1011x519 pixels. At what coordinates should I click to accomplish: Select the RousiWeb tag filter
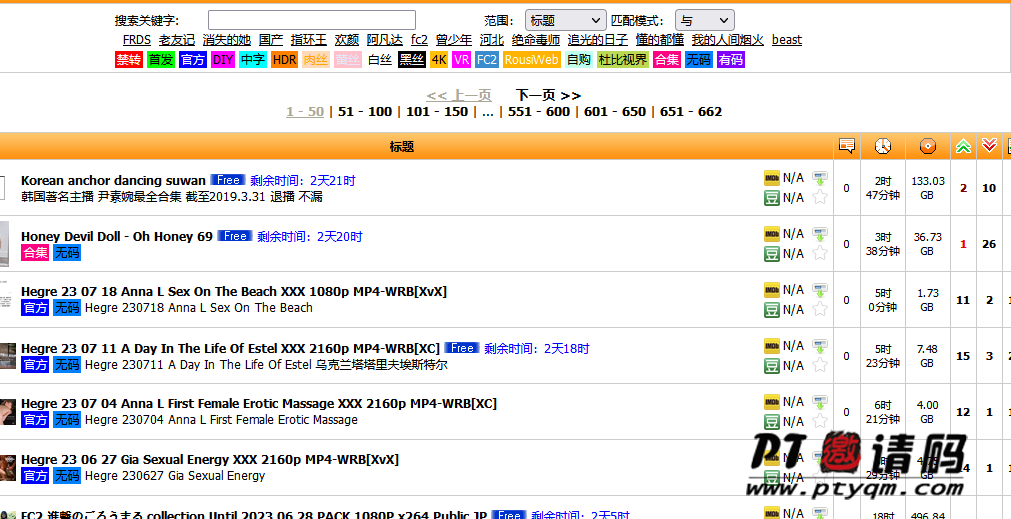pos(531,60)
